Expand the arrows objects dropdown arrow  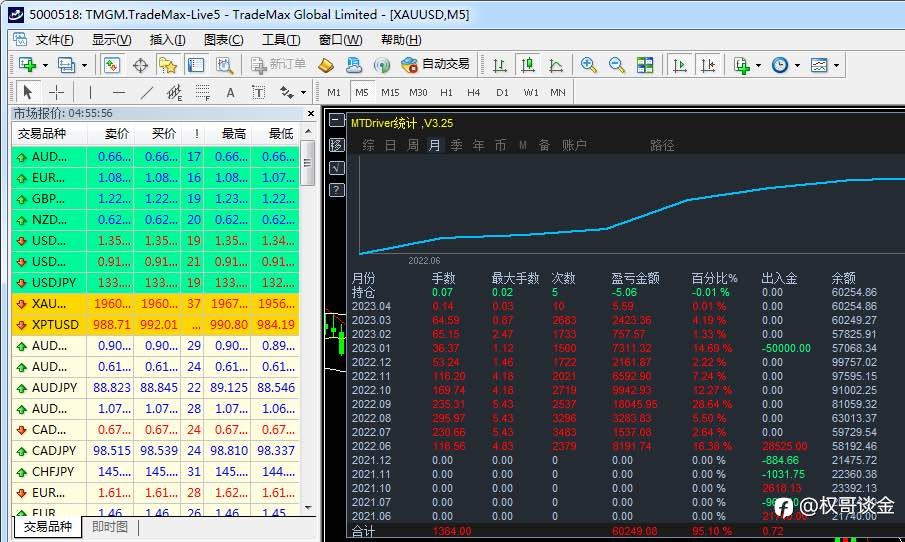pyautogui.click(x=303, y=92)
